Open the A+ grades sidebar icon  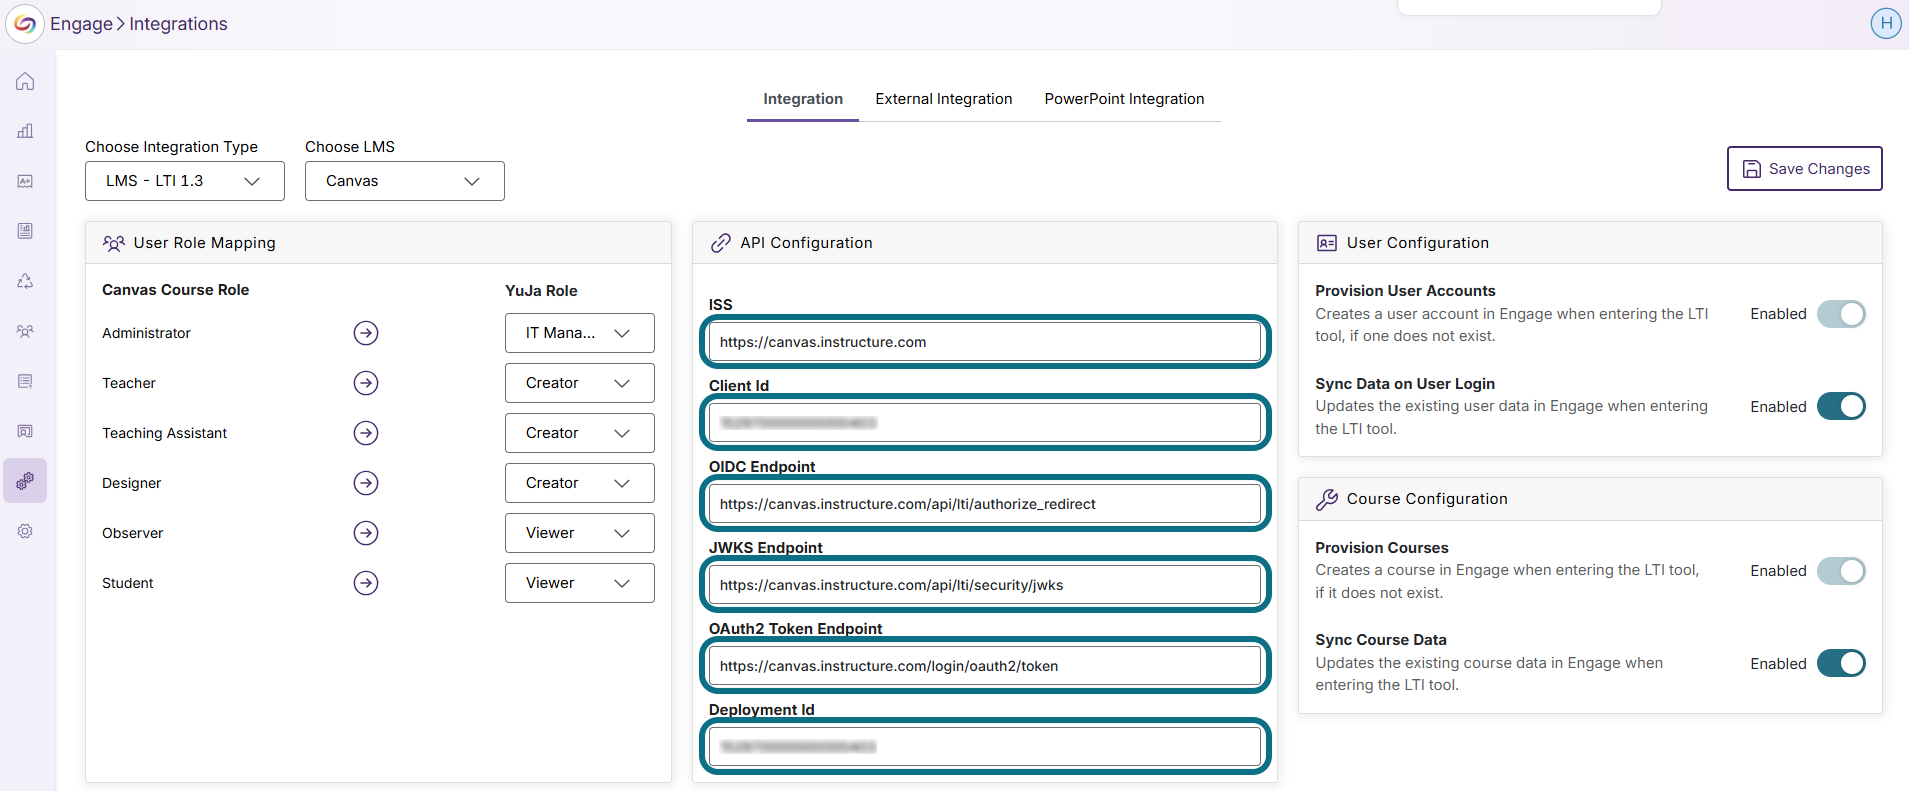coord(25,181)
